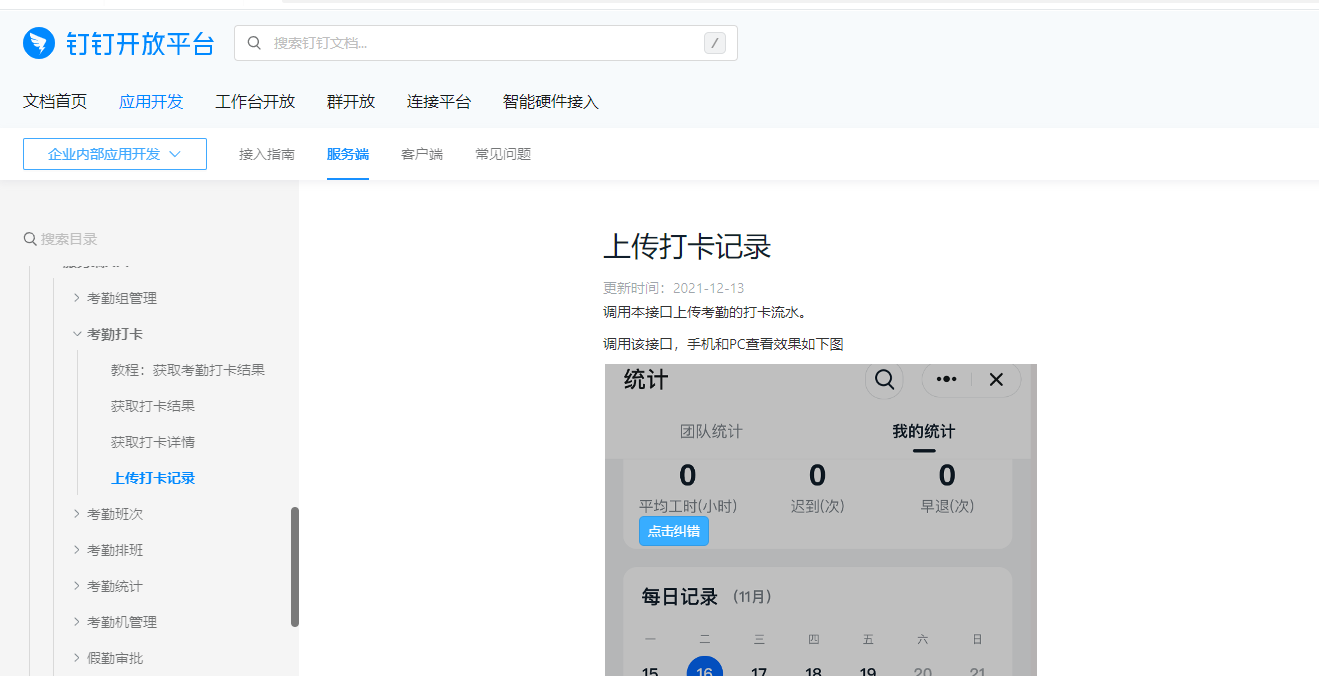1319x676 pixels.
Task: Click the search icon inside the statistics screenshot
Action: coord(884,380)
